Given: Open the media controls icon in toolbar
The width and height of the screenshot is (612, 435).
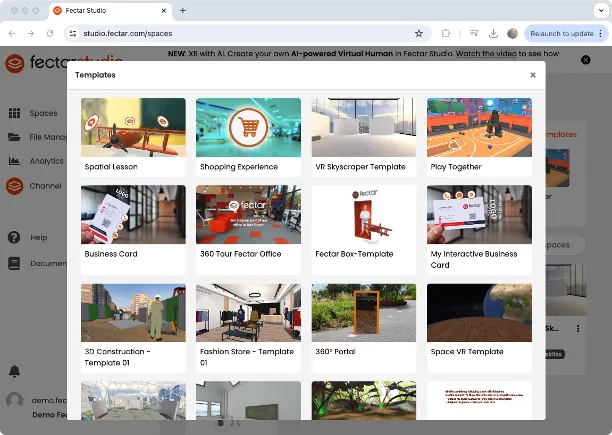Looking at the screenshot, I should (x=474, y=34).
